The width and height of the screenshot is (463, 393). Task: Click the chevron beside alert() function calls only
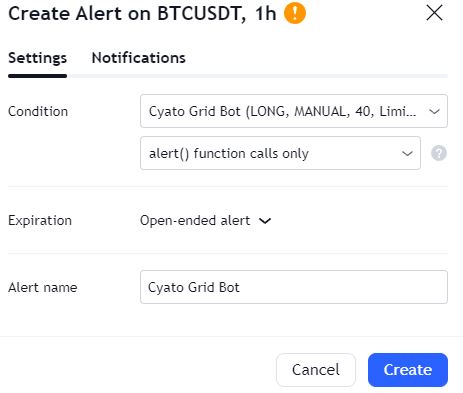pyautogui.click(x=407, y=154)
